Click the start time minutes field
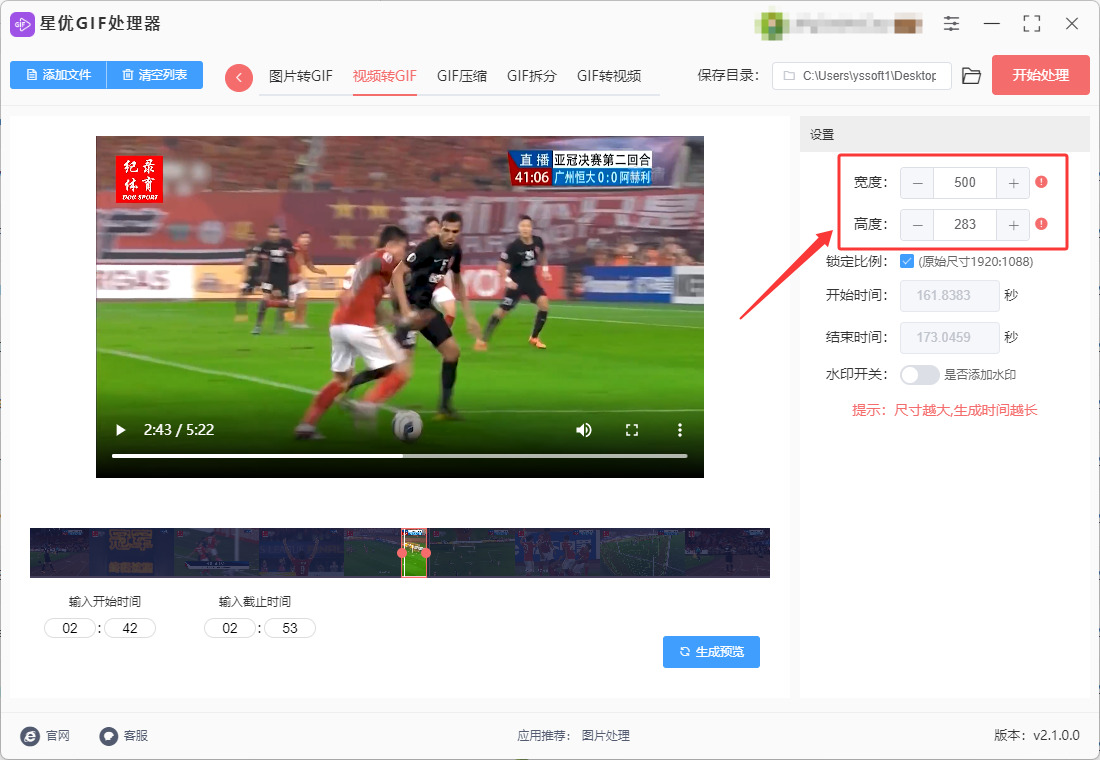This screenshot has height=760, width=1100. click(70, 628)
